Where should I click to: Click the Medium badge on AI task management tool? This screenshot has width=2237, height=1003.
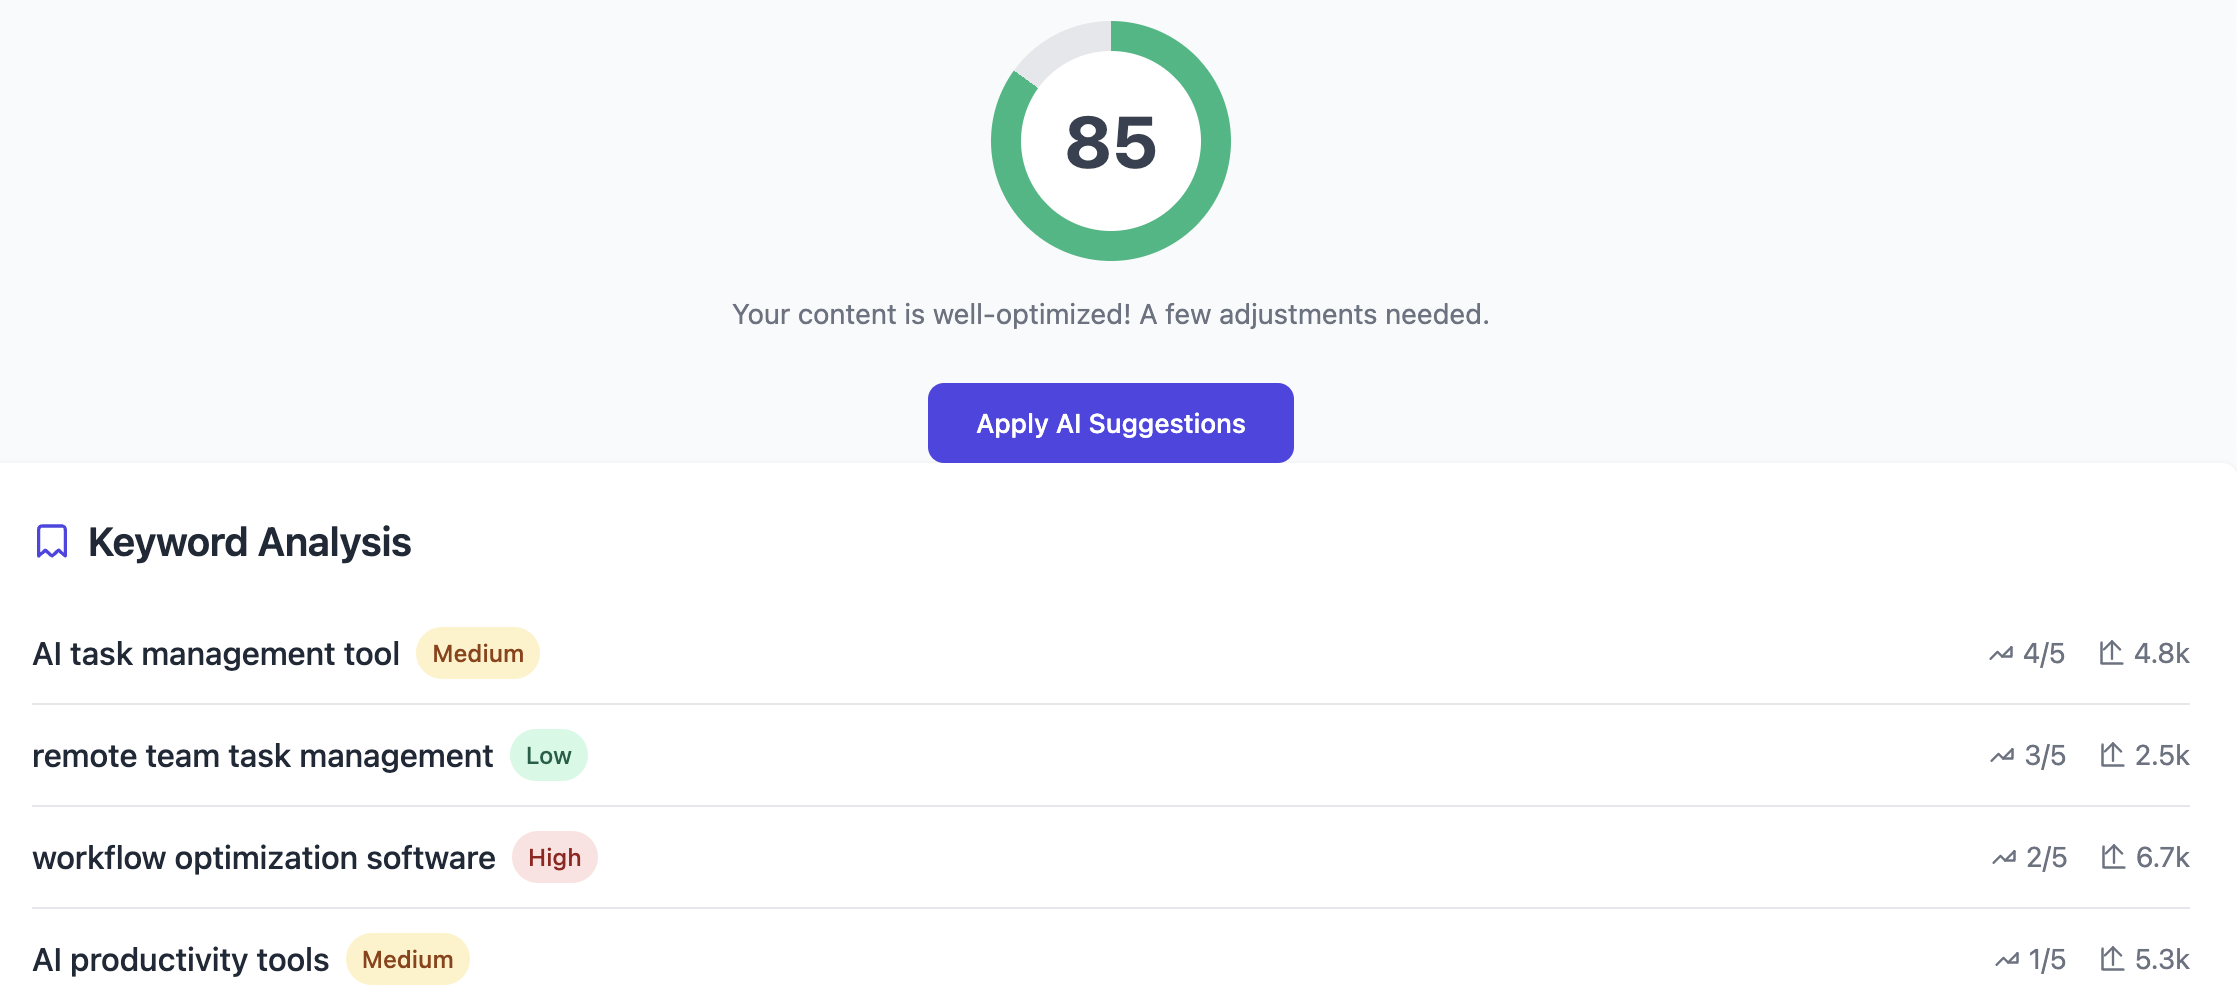point(478,654)
